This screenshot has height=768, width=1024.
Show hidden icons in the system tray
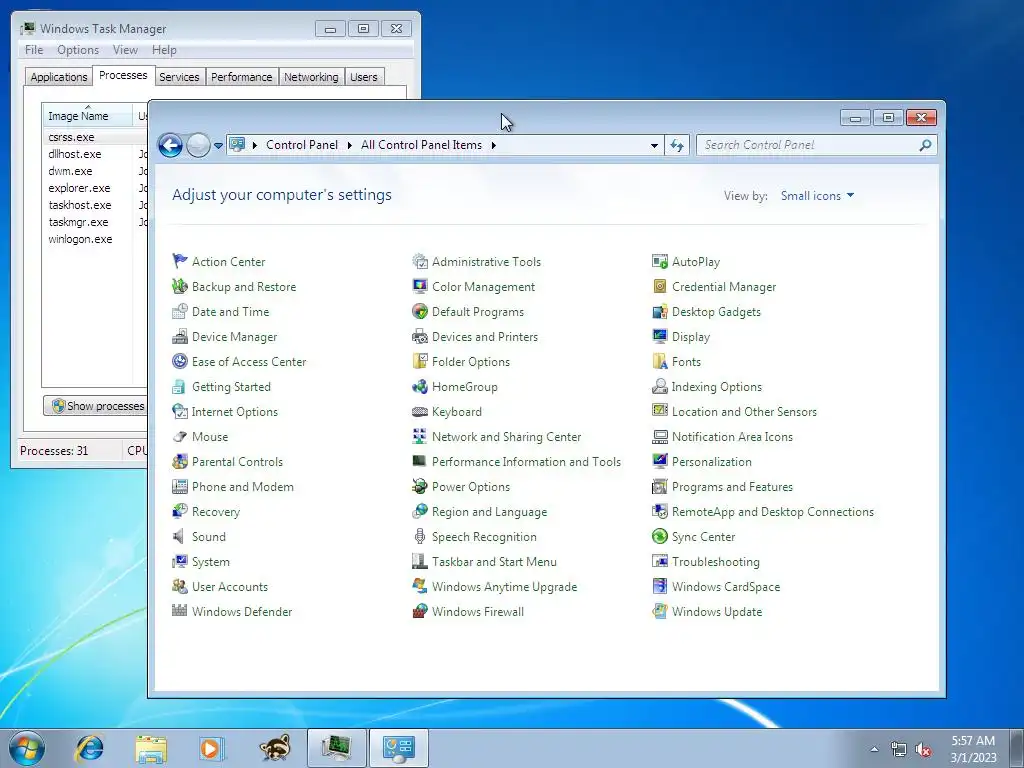(874, 749)
